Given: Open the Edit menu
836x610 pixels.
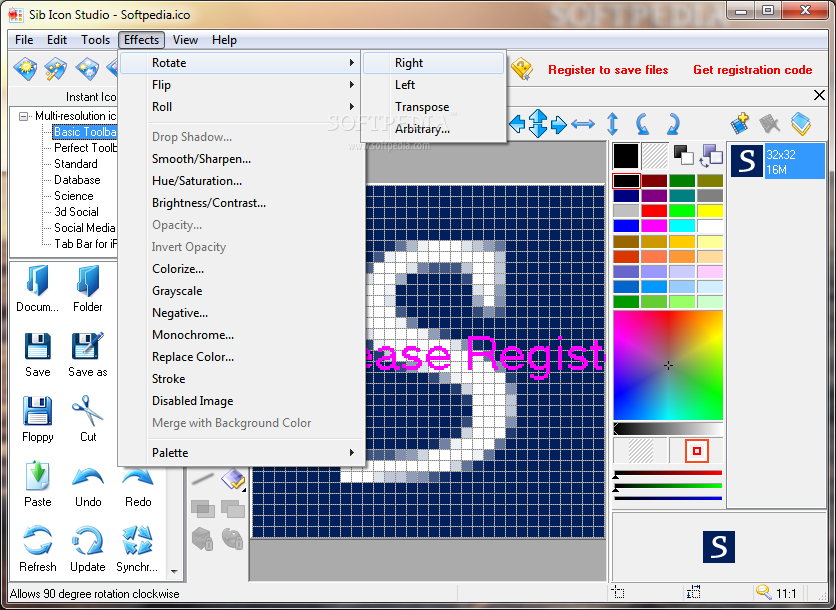Looking at the screenshot, I should point(57,40).
